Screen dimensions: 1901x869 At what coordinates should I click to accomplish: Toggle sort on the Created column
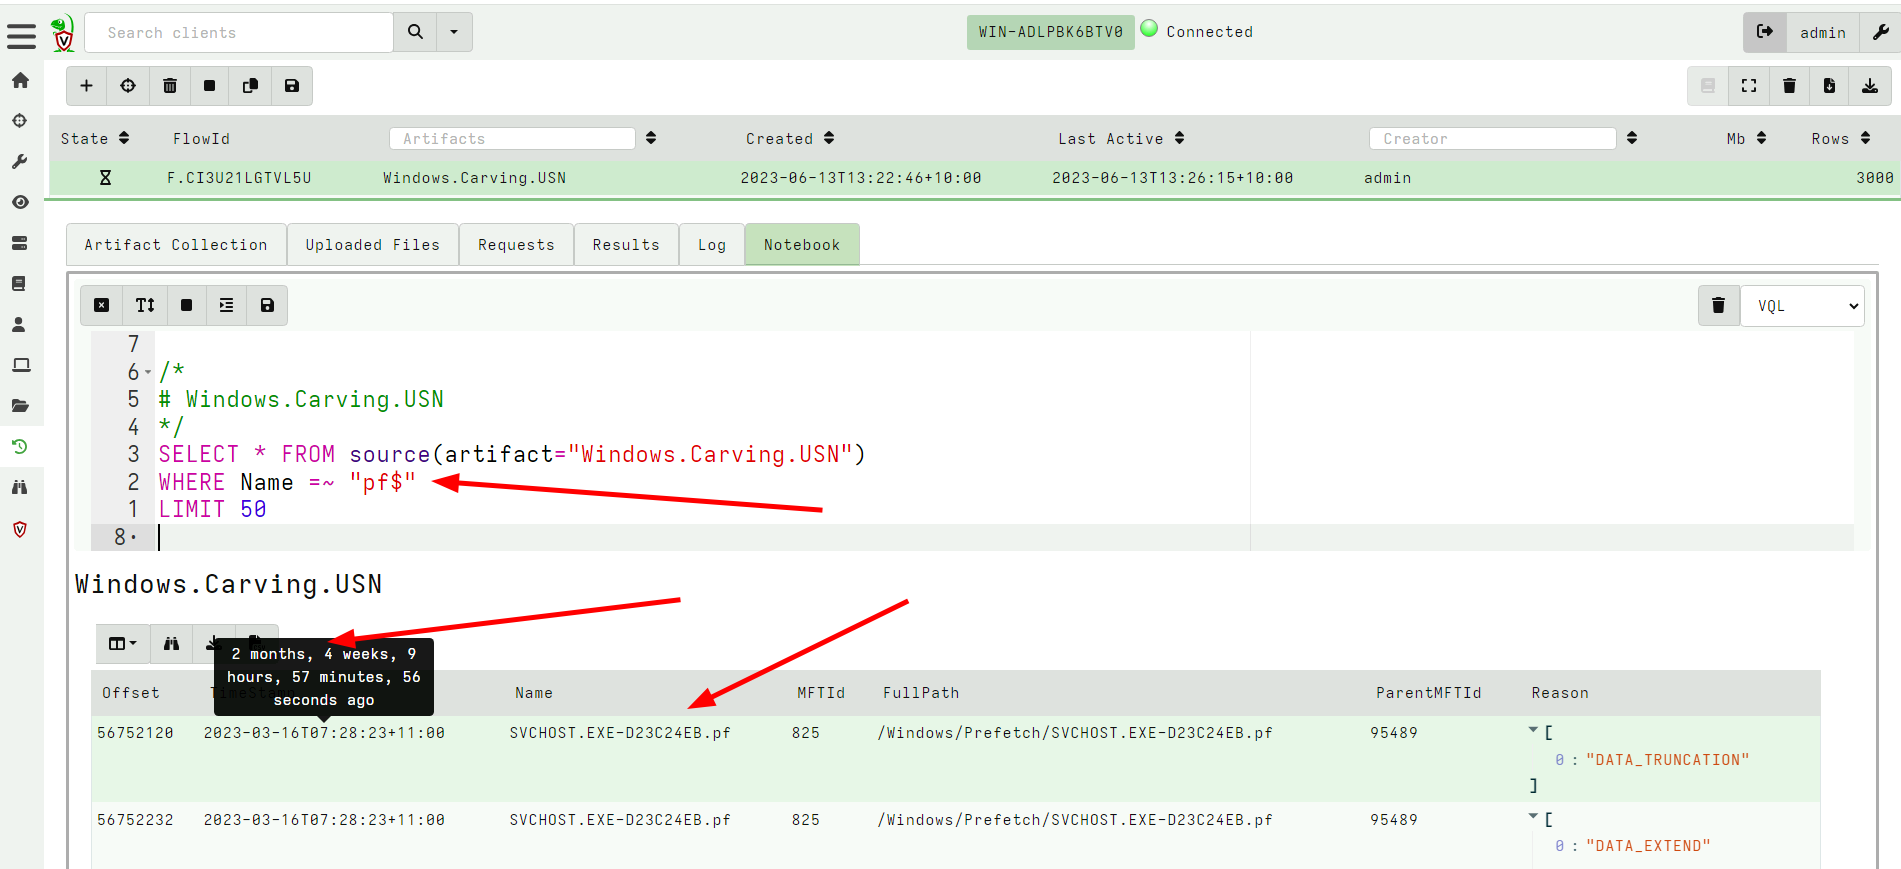pos(829,138)
